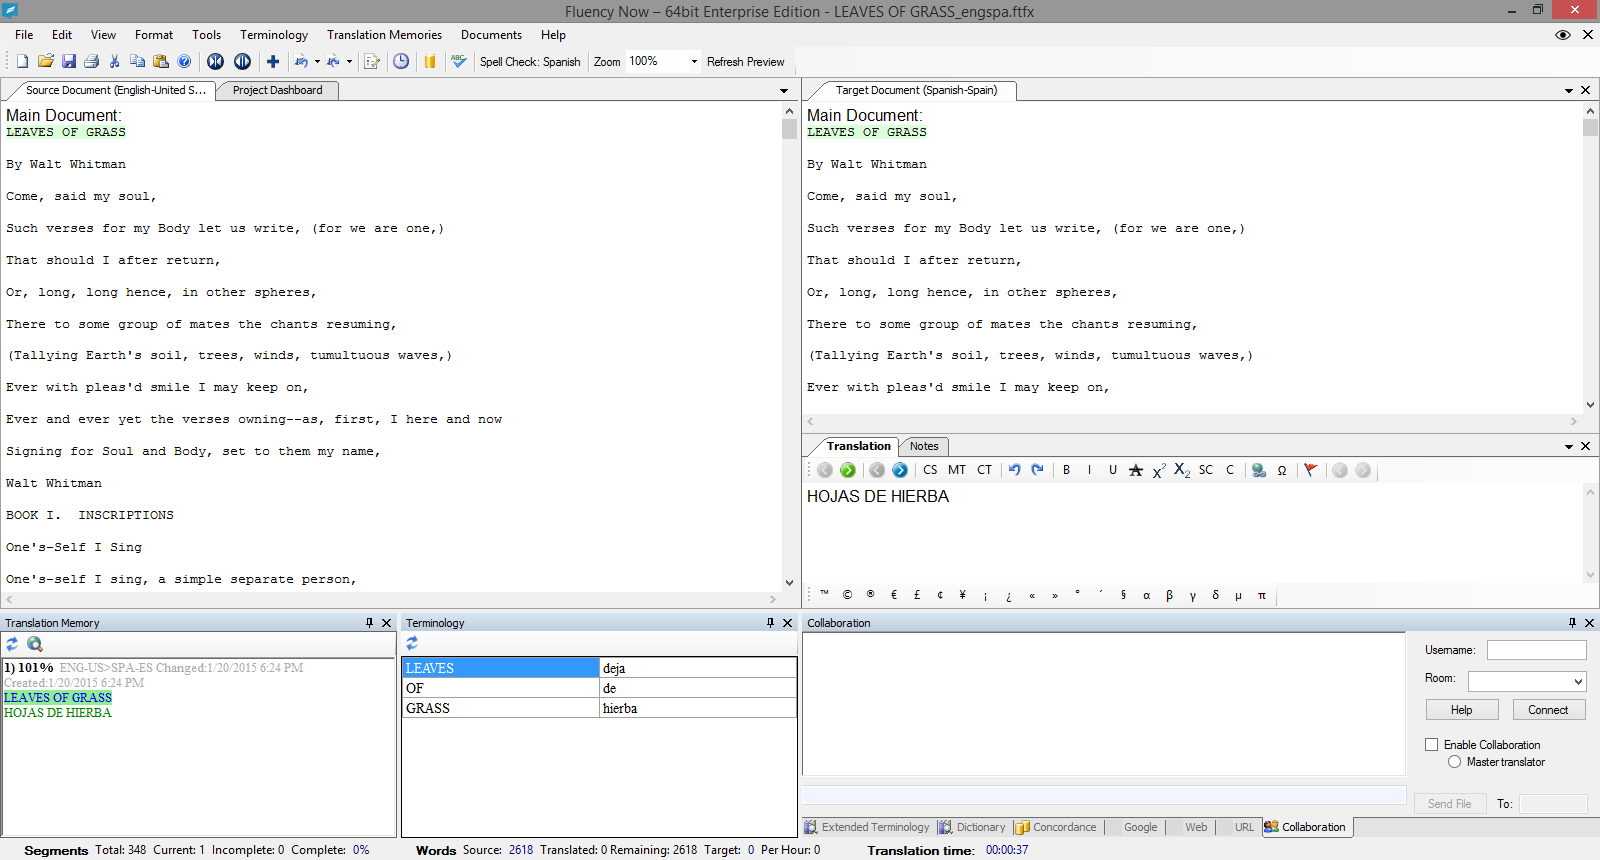Viewport: 1600px width, 860px height.
Task: Click the Paste clipboard icon
Action: 161,61
